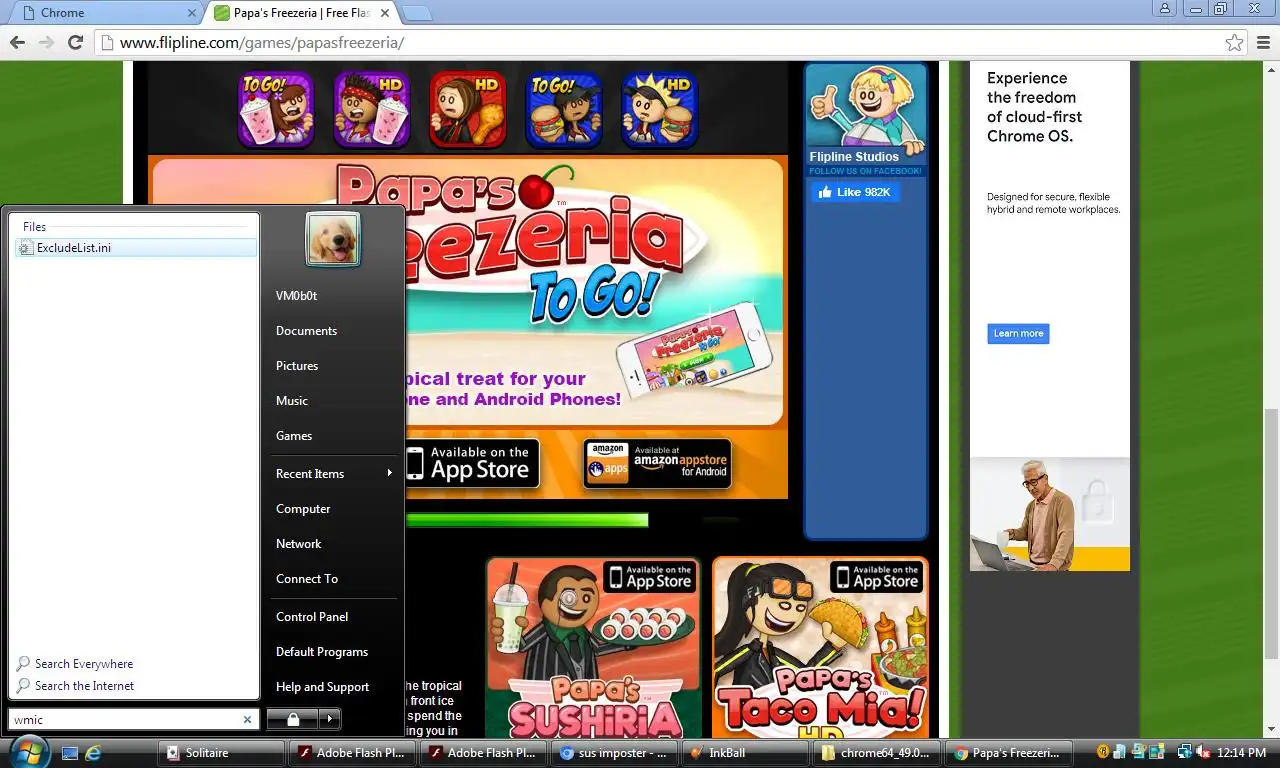The height and width of the screenshot is (768, 1280).
Task: Open the purple Freezeria HD game icon
Action: tap(372, 109)
